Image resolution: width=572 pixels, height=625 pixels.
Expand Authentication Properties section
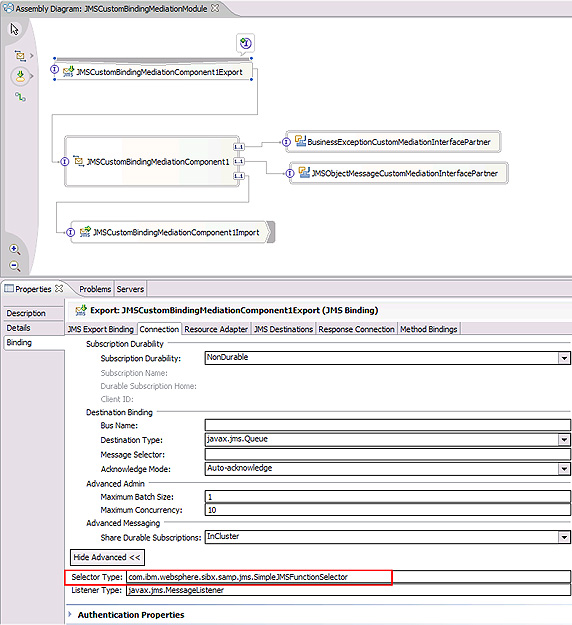tap(70, 614)
